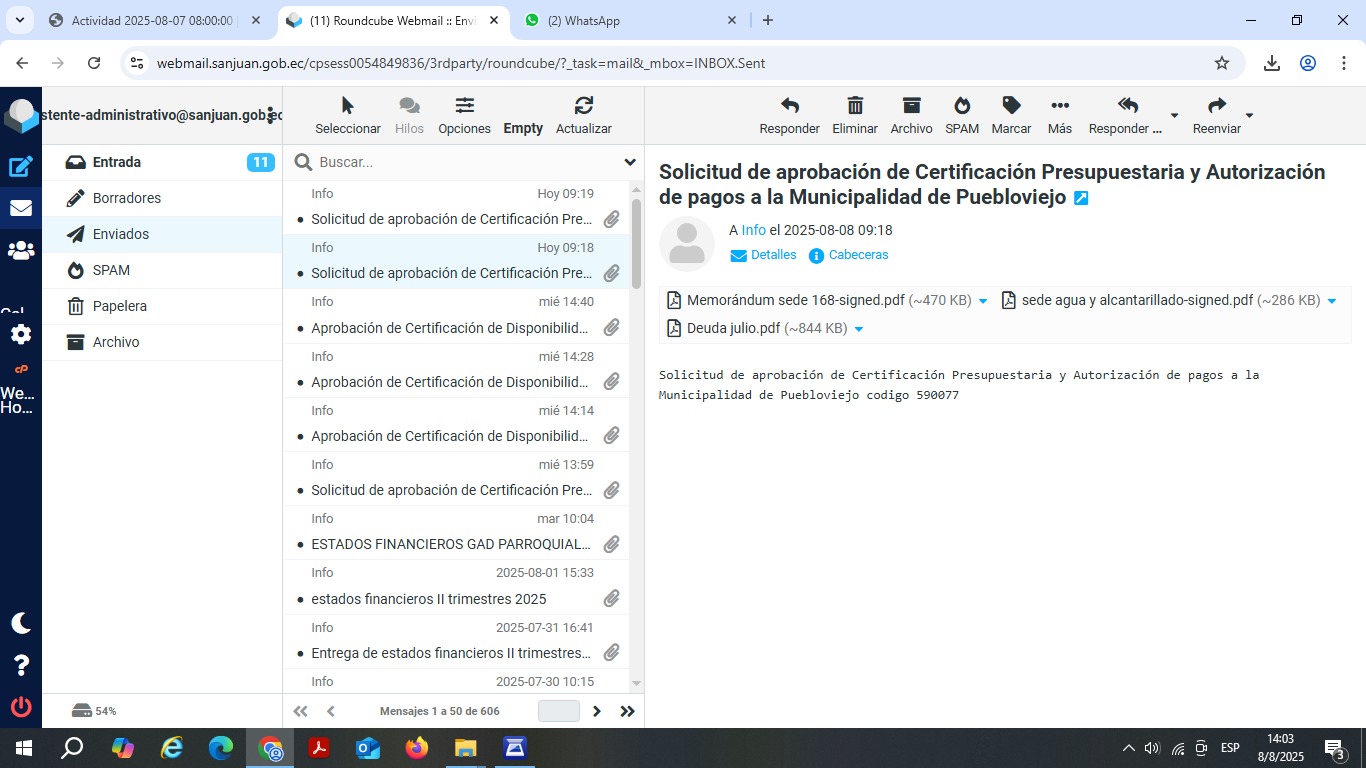Click the Cabeceras headers link
Viewport: 1366px width, 768px height.
[x=857, y=255]
